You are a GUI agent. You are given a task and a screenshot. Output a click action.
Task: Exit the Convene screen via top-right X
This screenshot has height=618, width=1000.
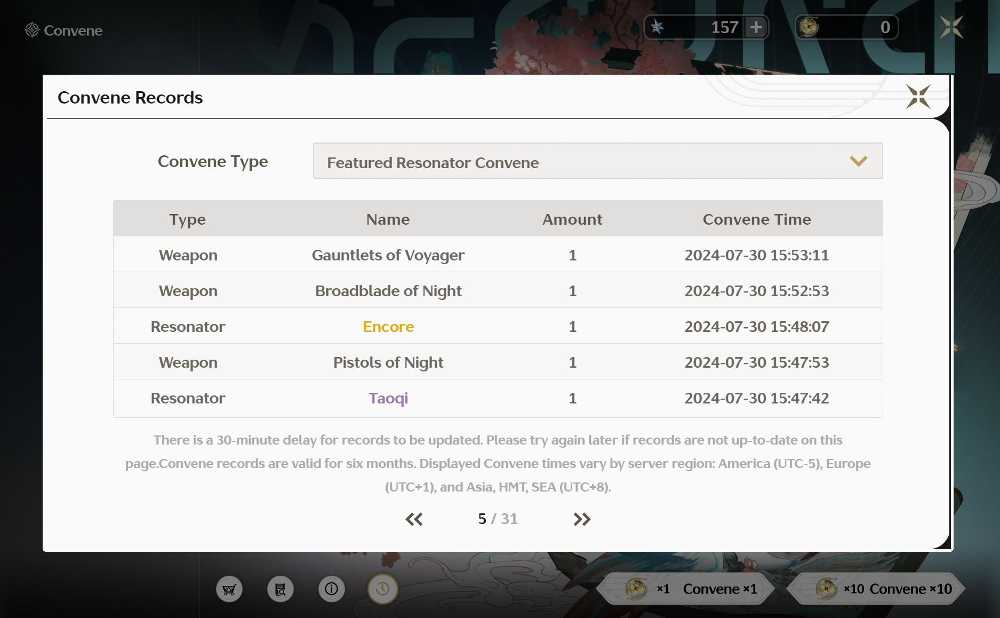tap(951, 27)
